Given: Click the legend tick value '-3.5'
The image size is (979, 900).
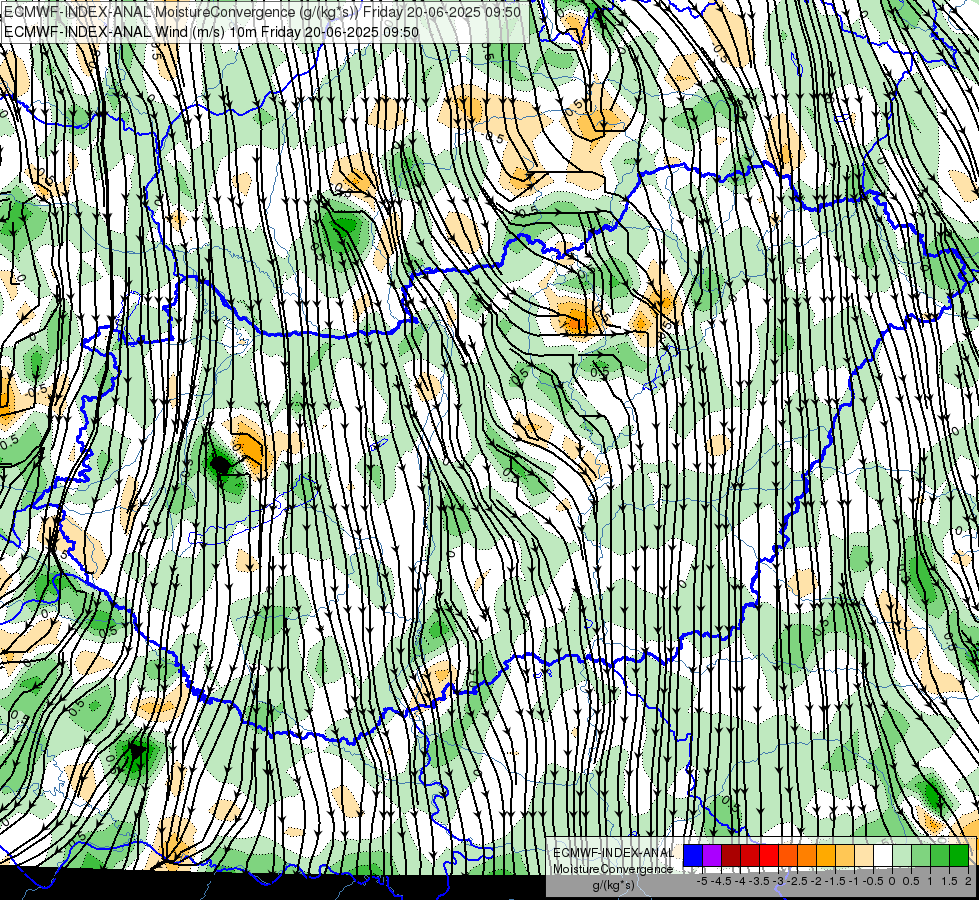Looking at the screenshot, I should coord(760,881).
